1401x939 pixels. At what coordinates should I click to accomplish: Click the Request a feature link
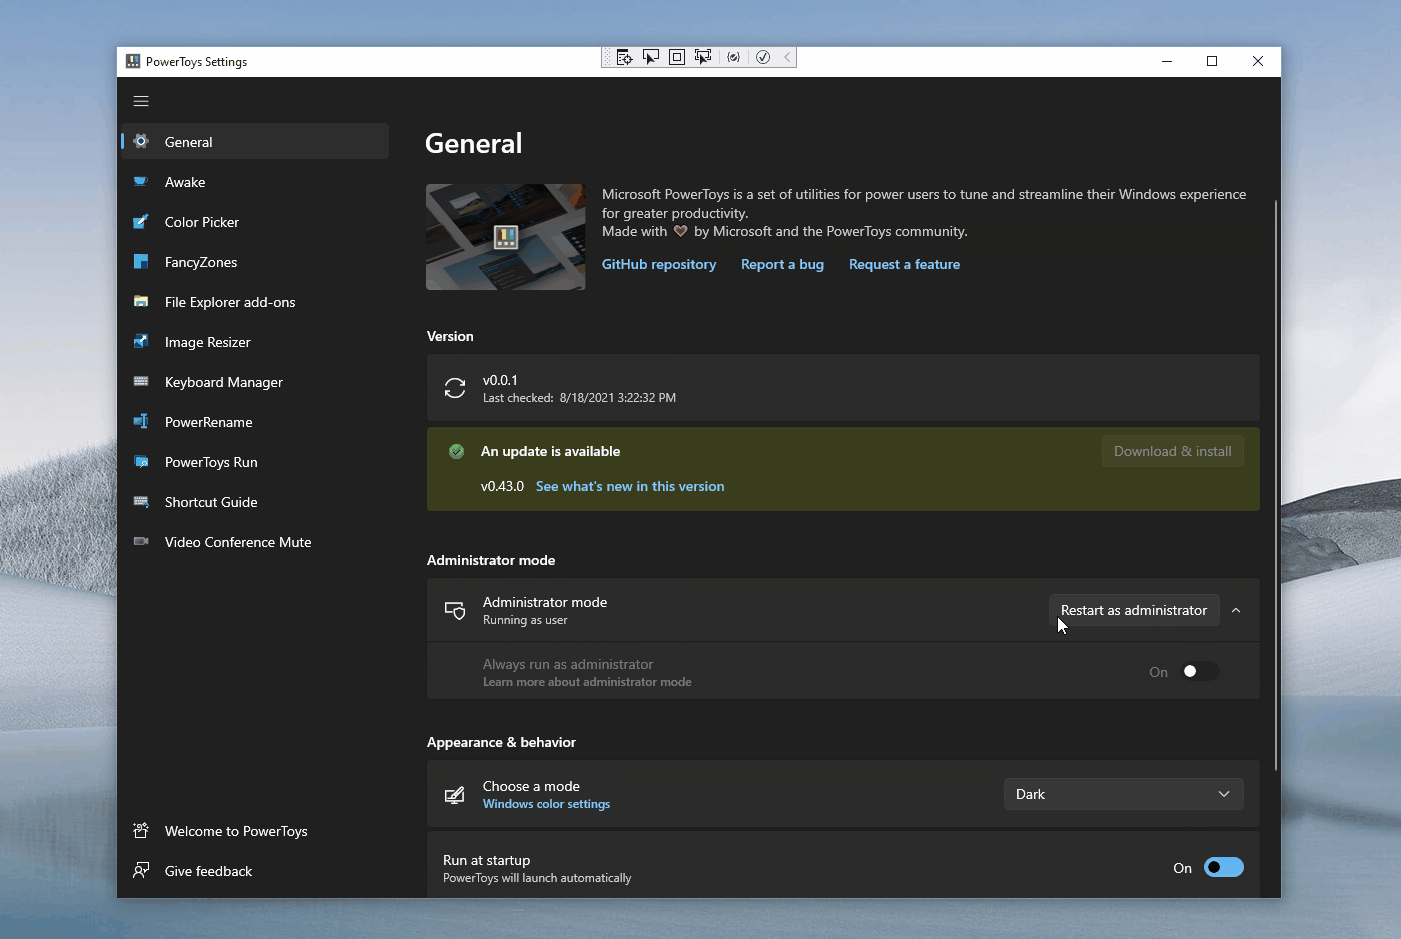point(904,264)
